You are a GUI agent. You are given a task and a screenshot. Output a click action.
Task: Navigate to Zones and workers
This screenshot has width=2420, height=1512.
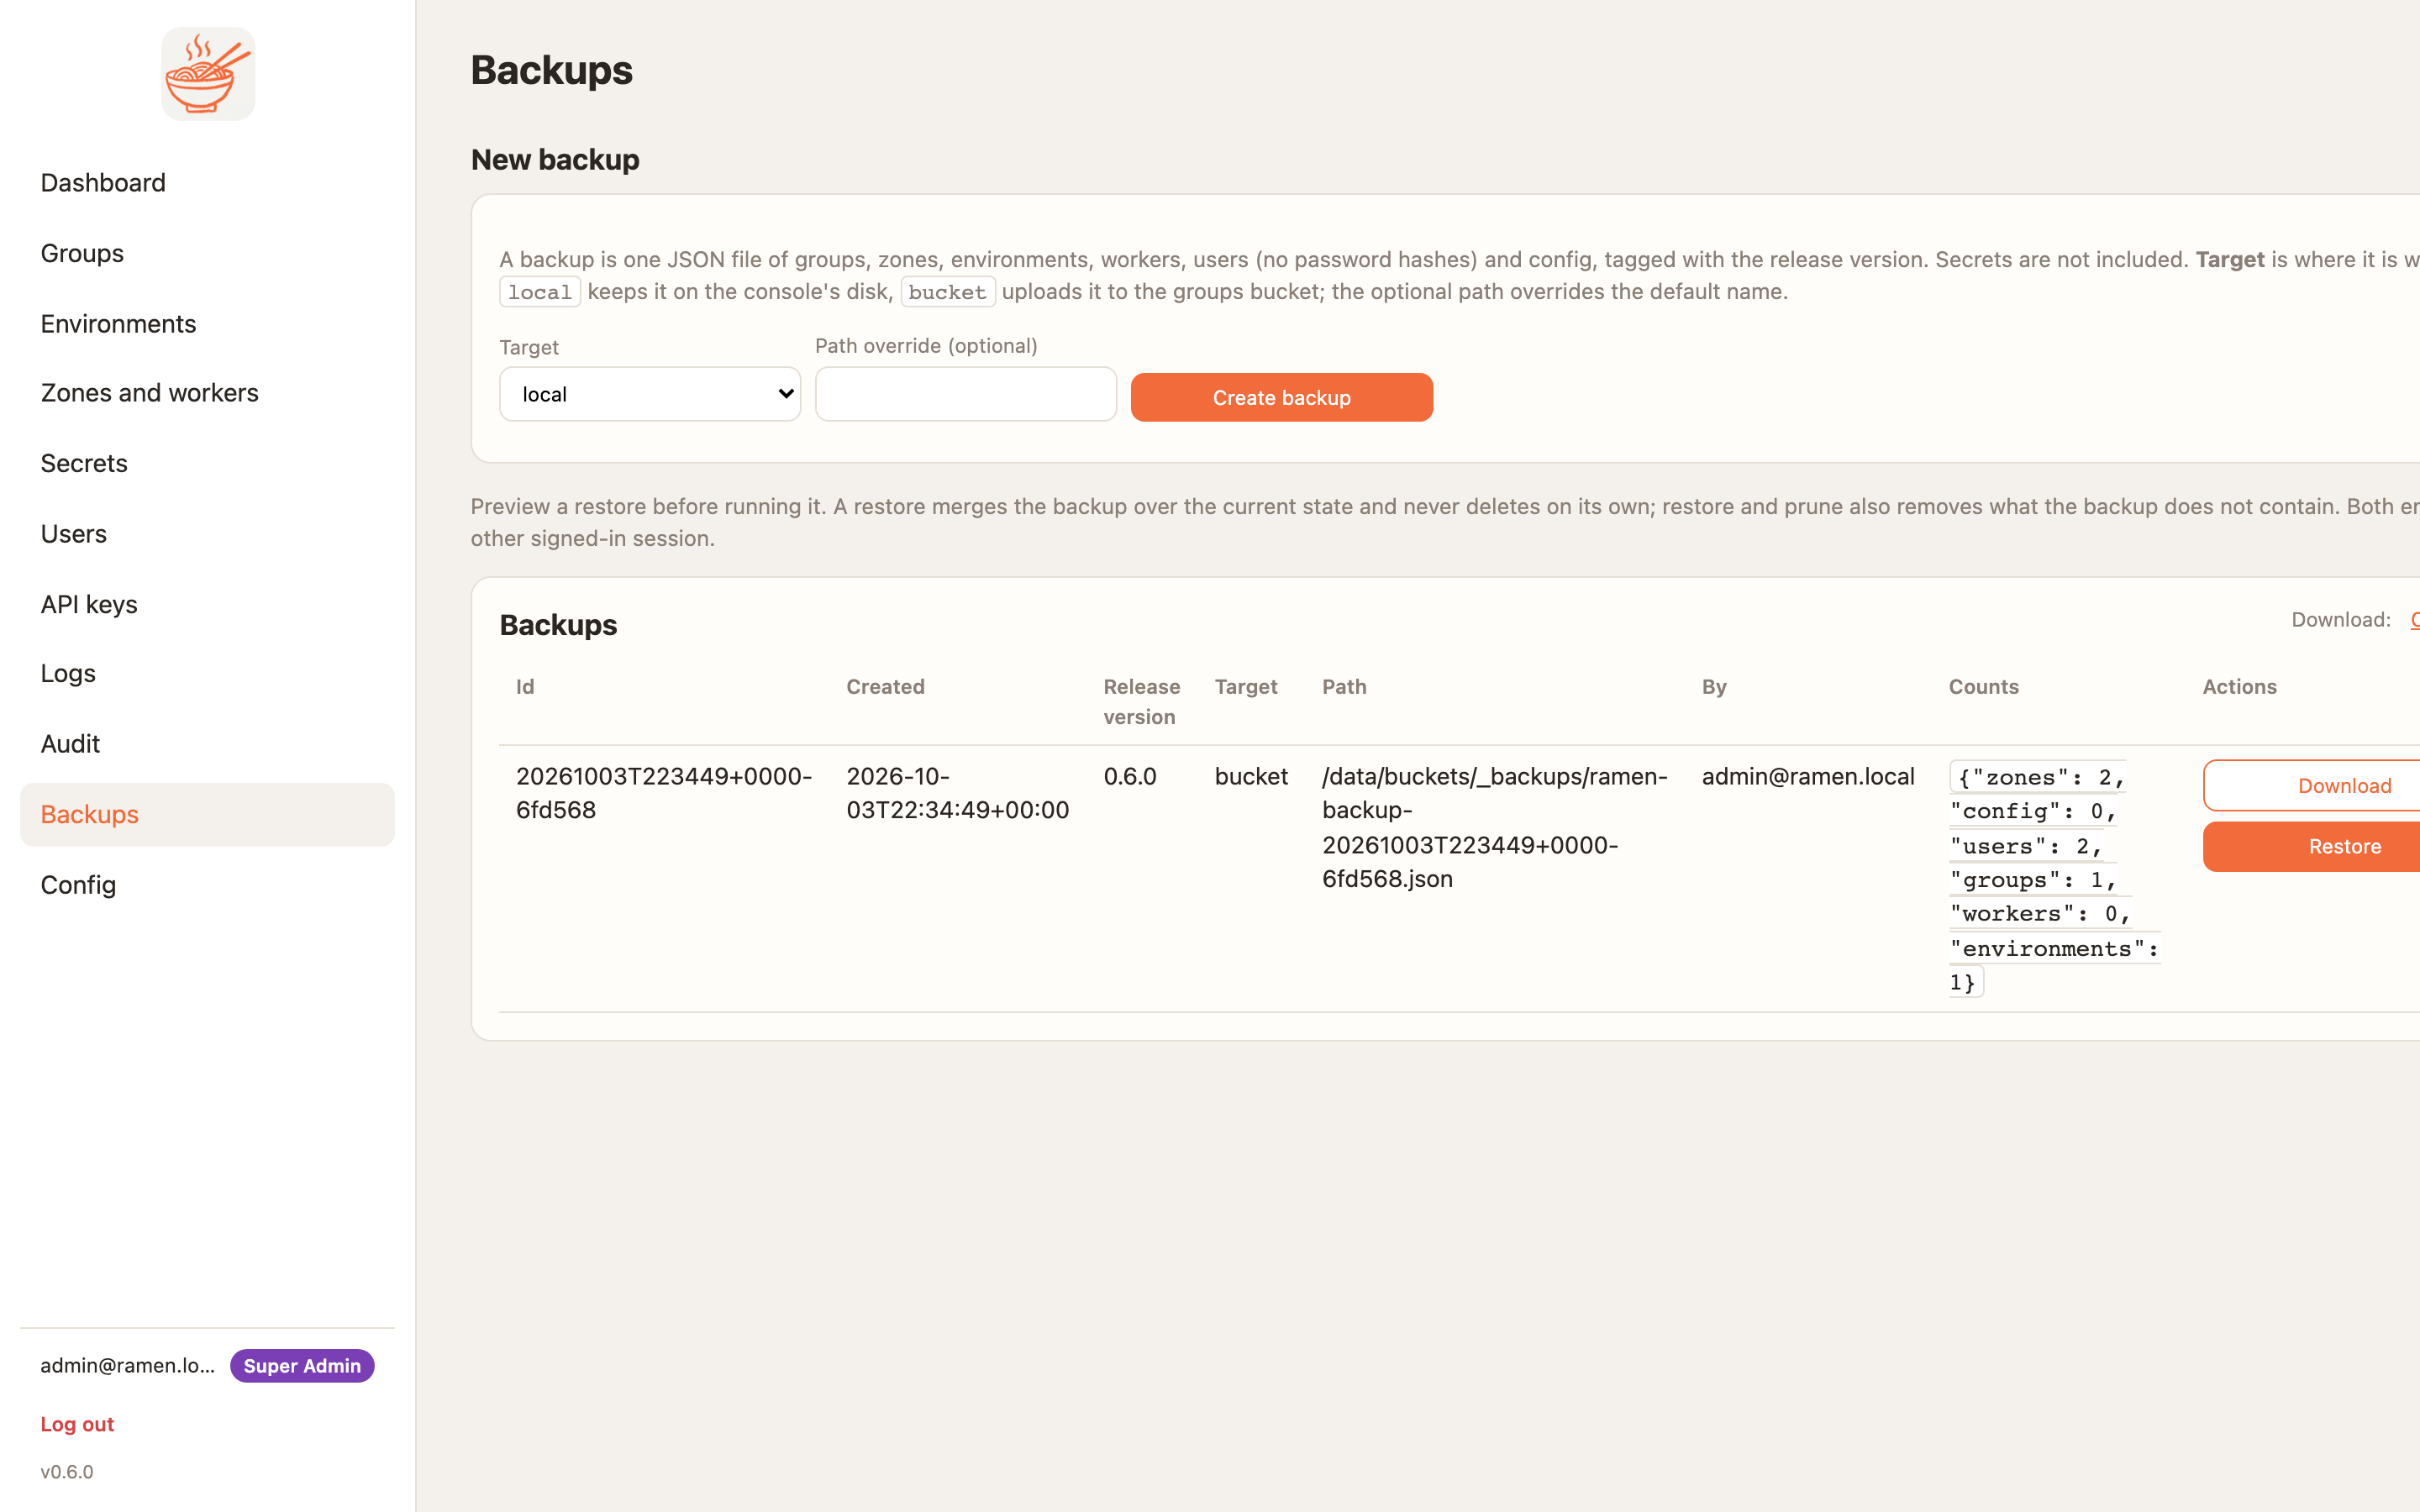tap(207, 393)
